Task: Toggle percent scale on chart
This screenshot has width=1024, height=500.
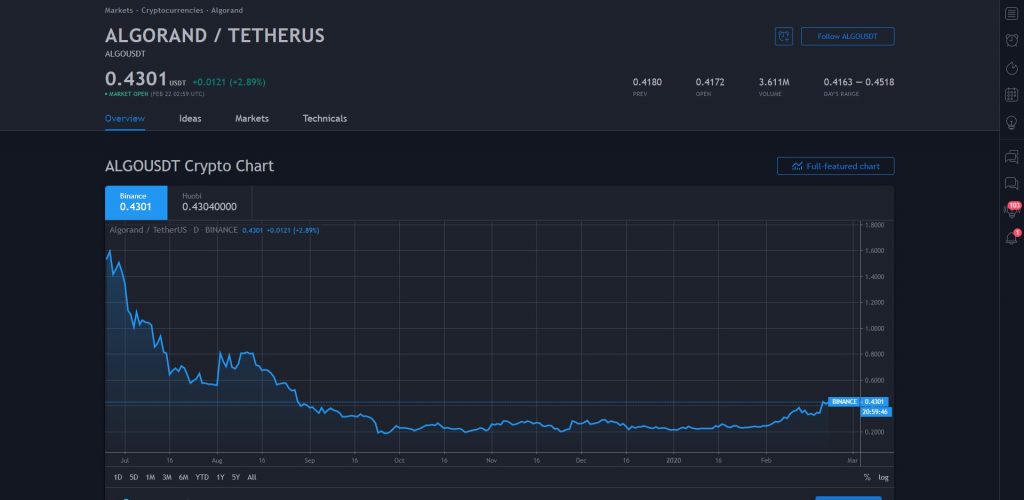Action: (x=866, y=477)
